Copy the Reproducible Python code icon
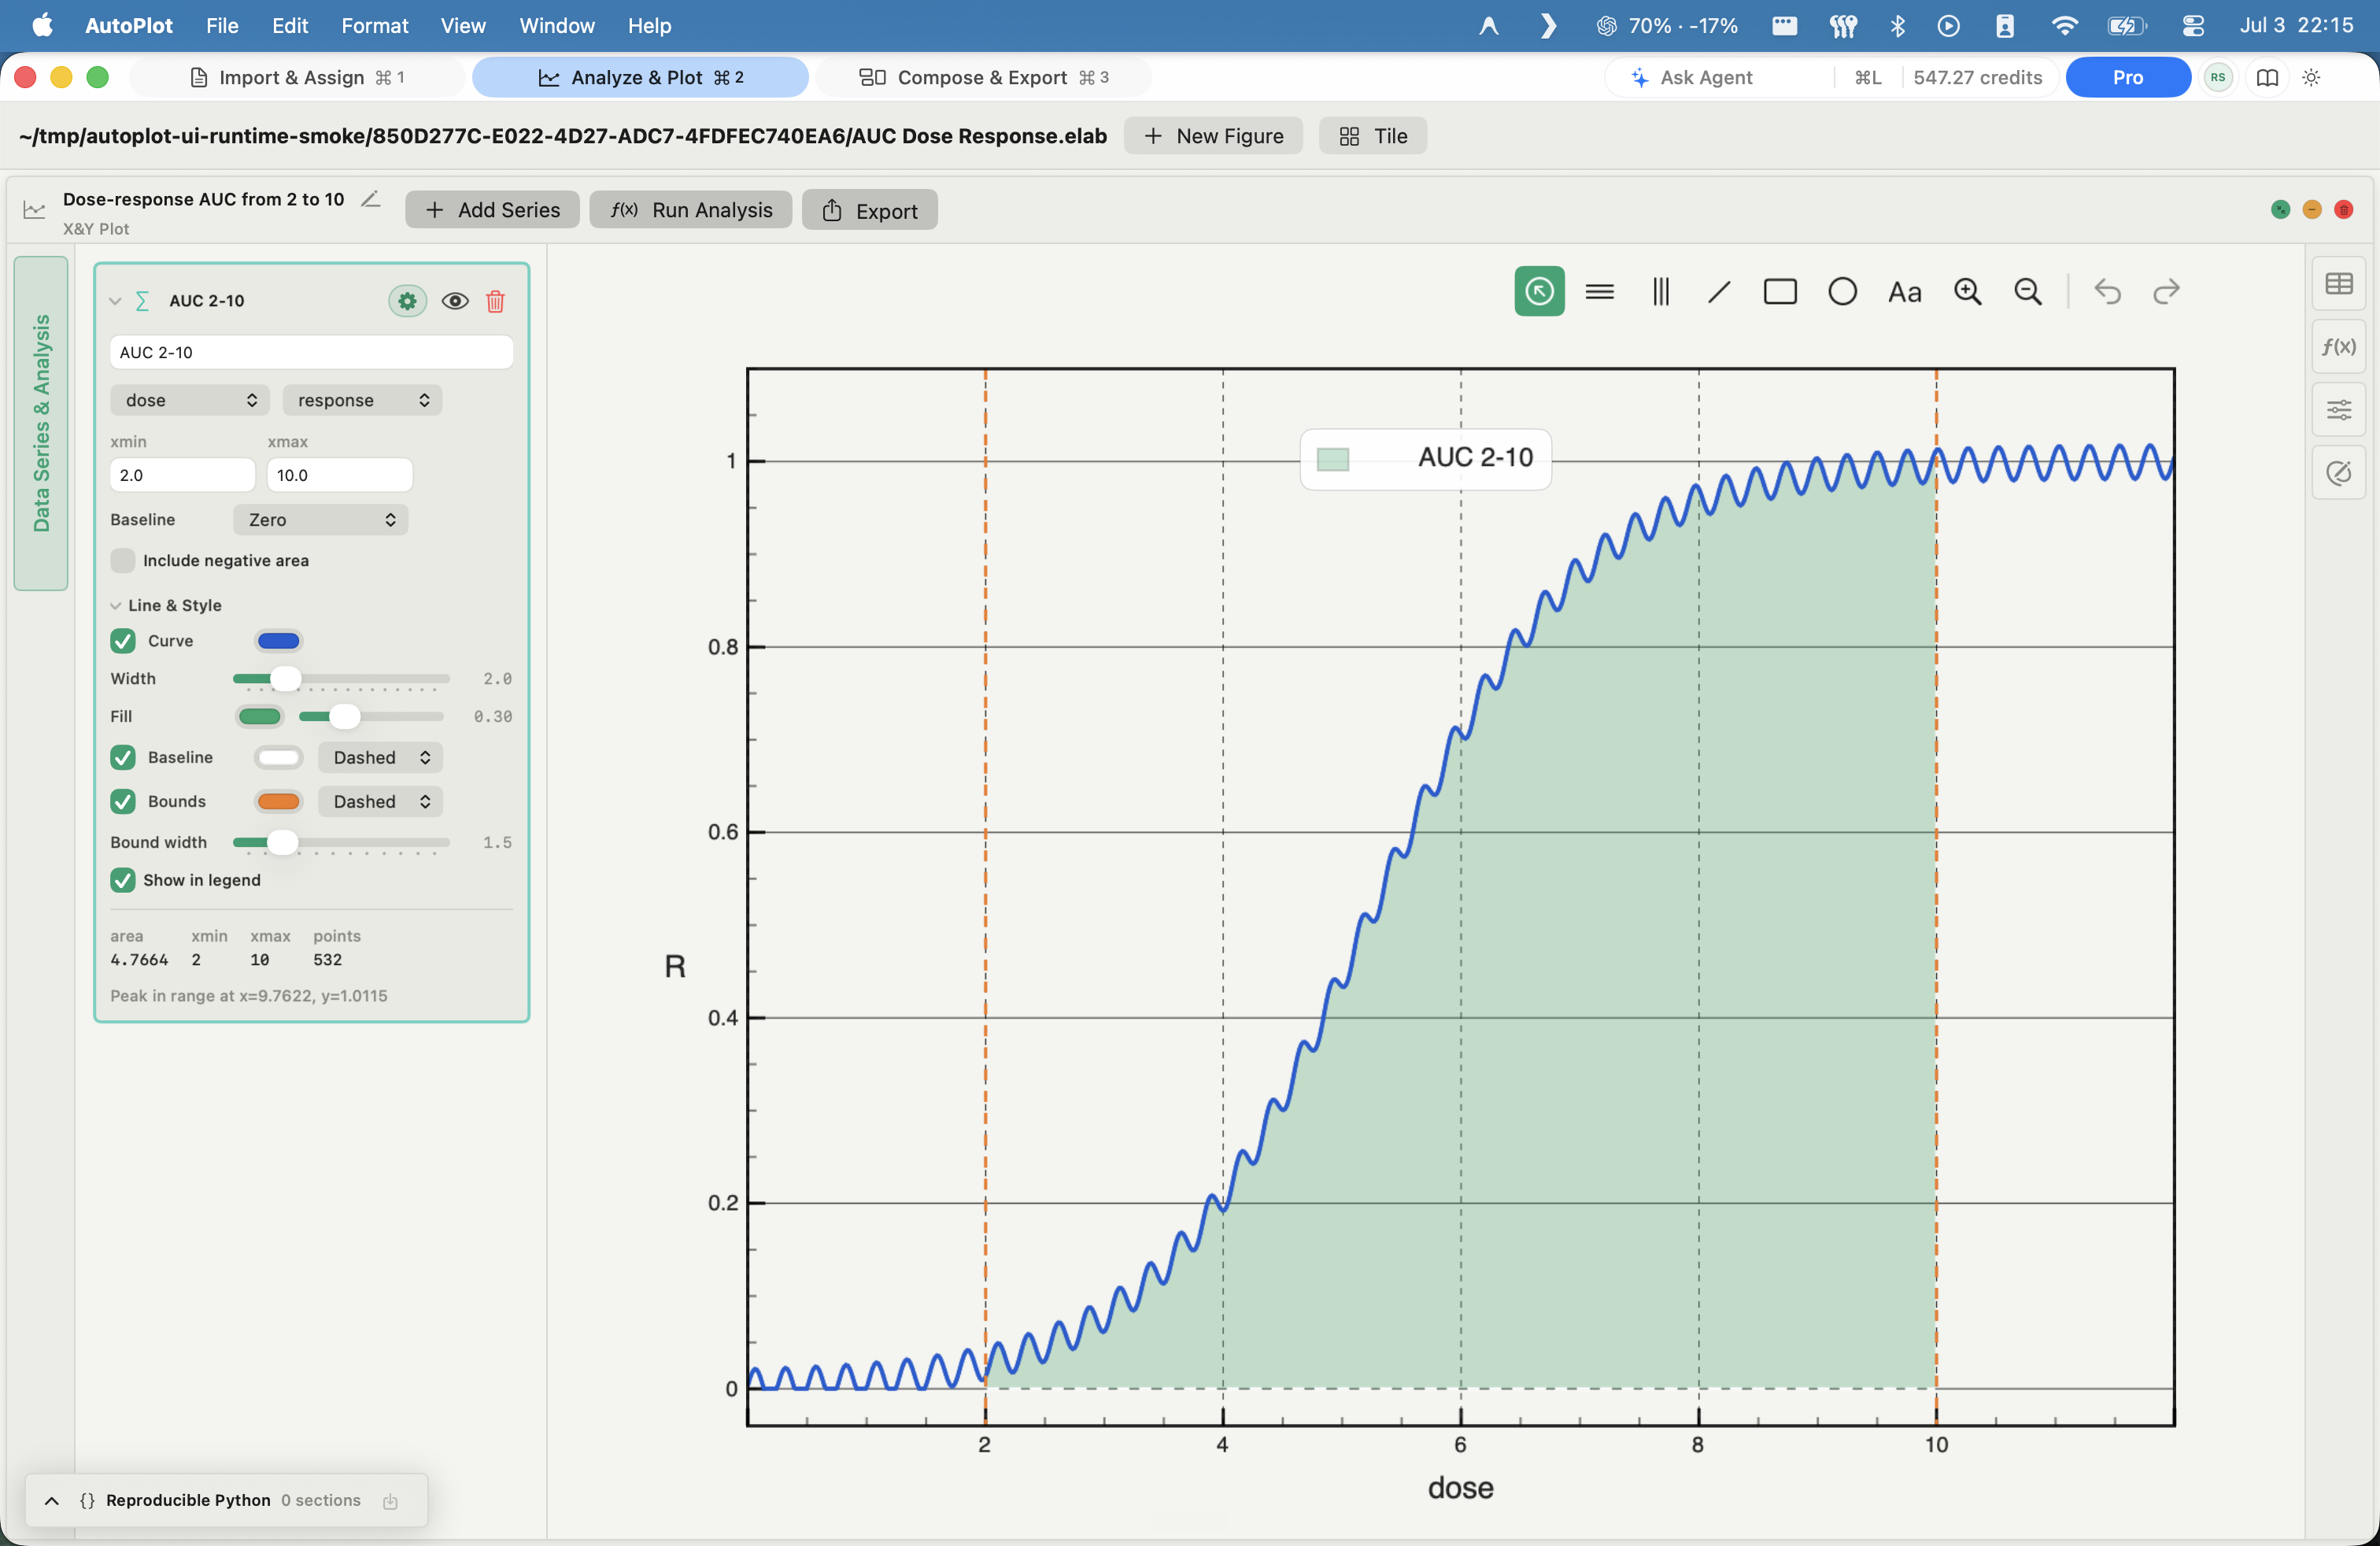The width and height of the screenshot is (2380, 1546). pyautogui.click(x=391, y=1500)
